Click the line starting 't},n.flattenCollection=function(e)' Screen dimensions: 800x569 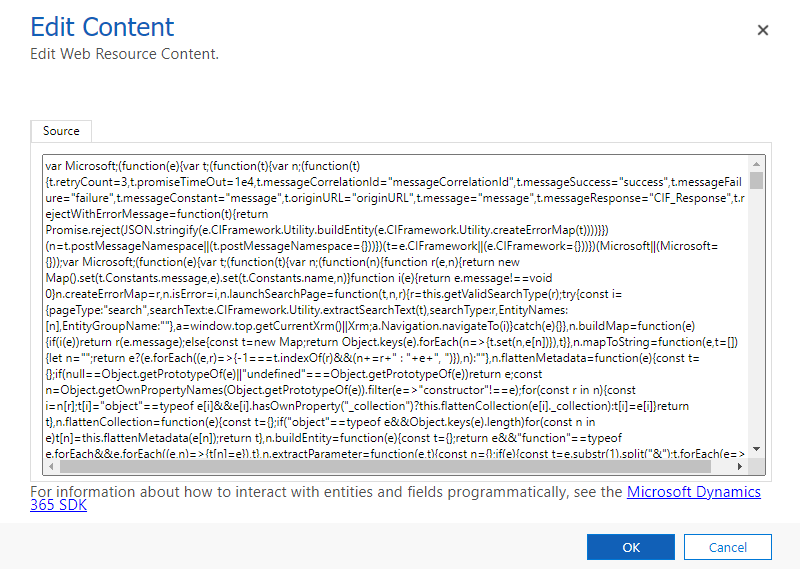(320, 423)
